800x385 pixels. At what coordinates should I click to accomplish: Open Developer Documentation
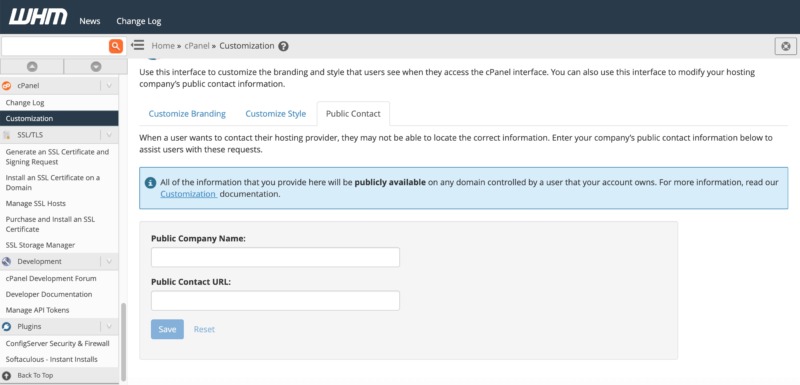tap(49, 294)
